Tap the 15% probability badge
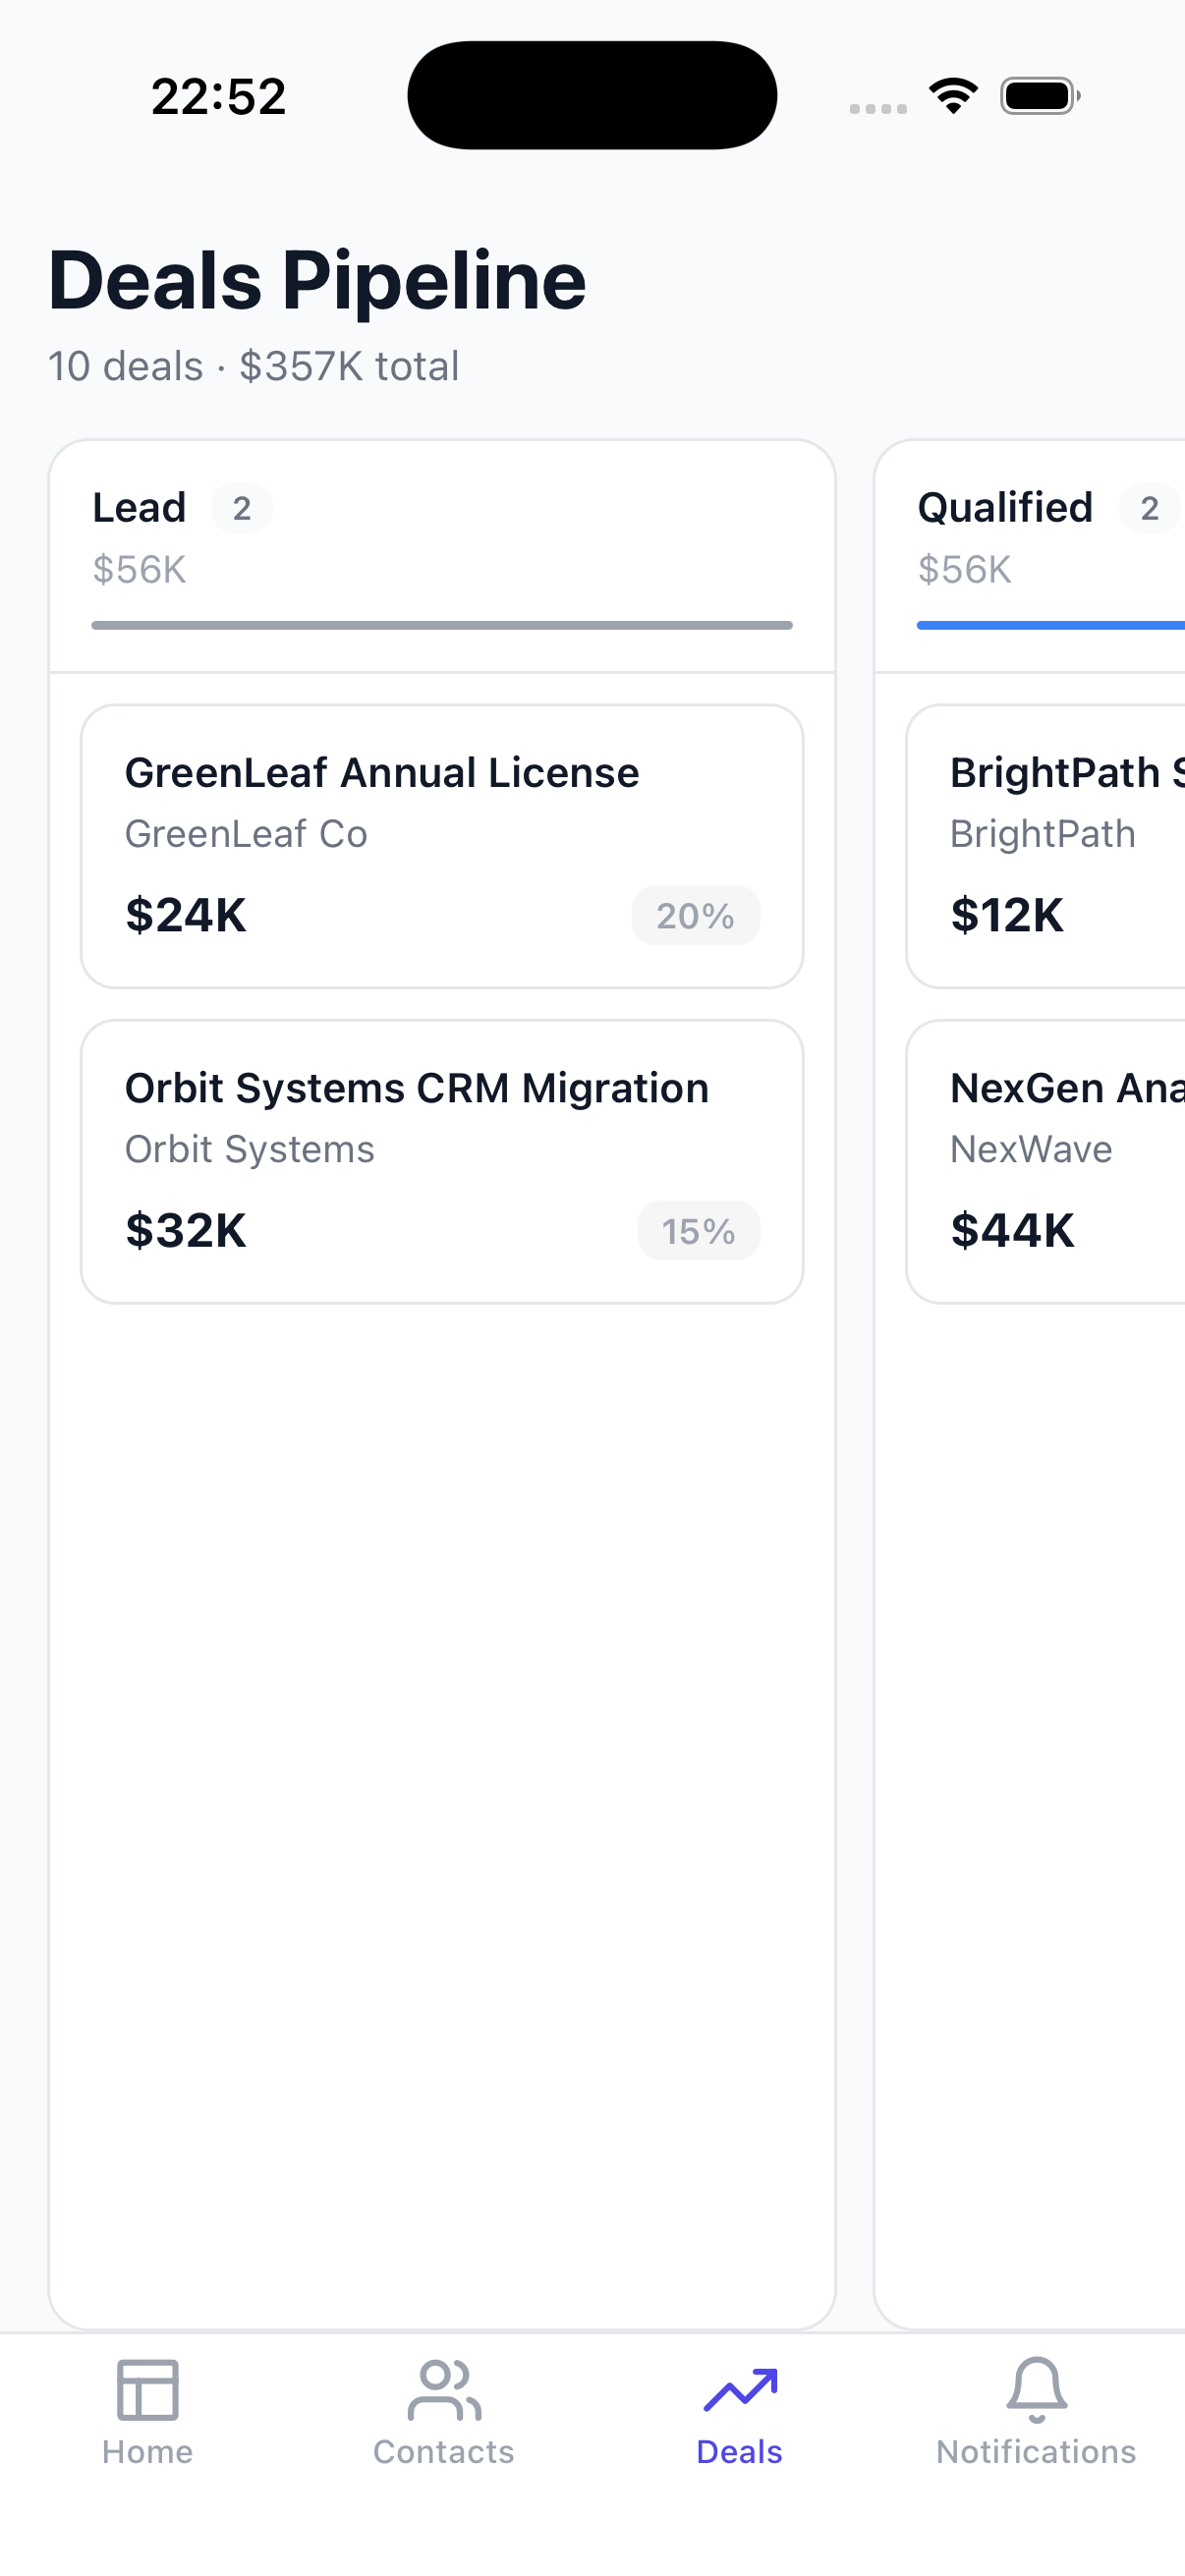The width and height of the screenshot is (1185, 2576). point(699,1230)
